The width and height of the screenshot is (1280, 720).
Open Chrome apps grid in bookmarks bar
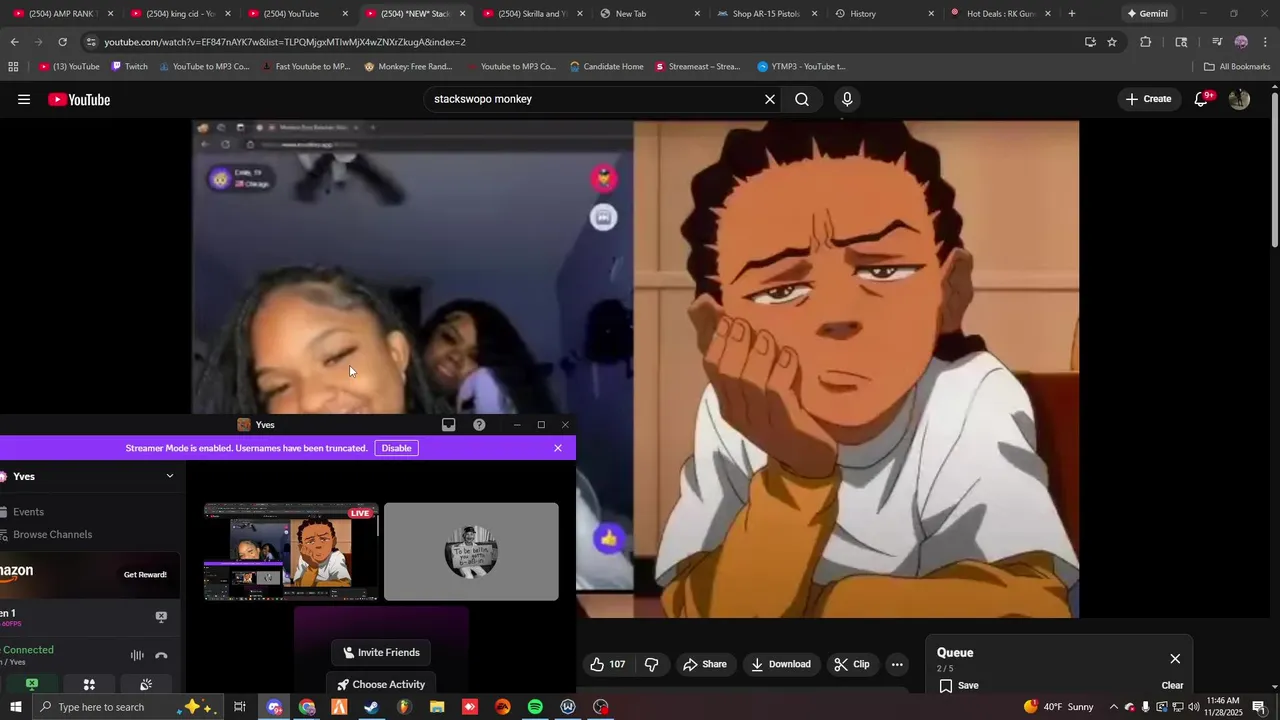pos(13,67)
